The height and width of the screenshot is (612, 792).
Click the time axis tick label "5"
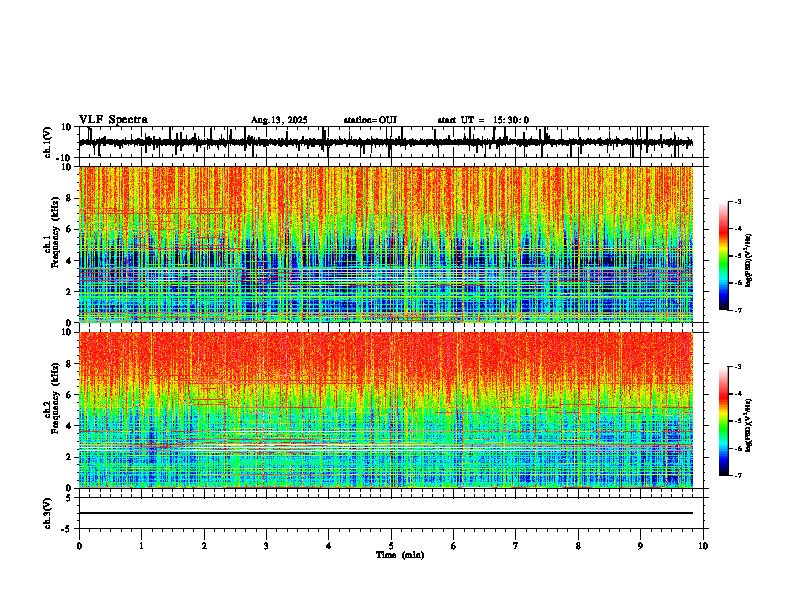(391, 546)
